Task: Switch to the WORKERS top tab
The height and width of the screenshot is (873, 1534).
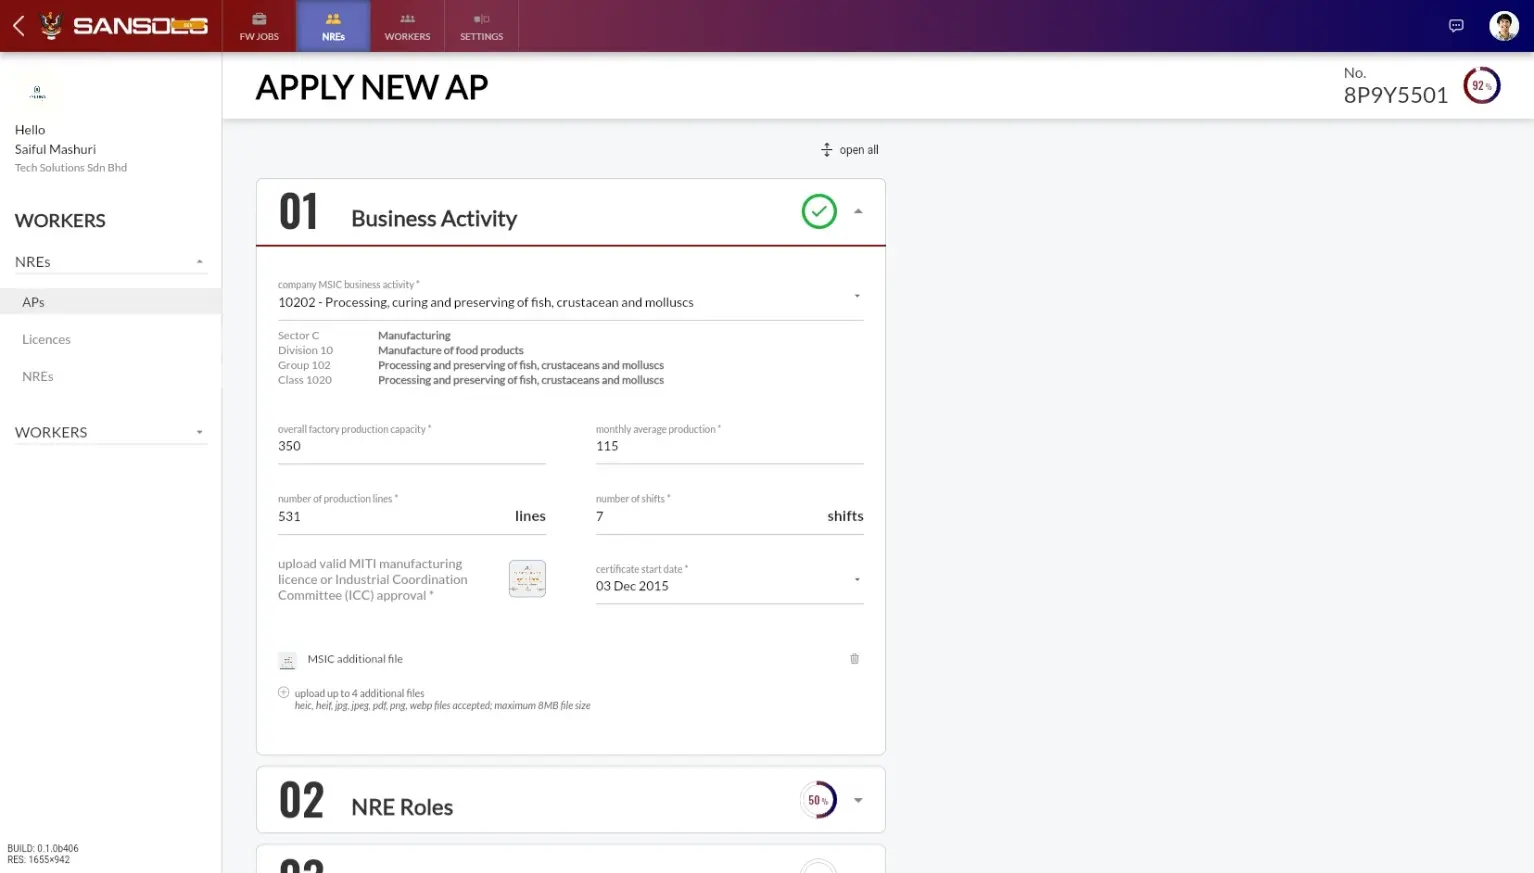Action: 407,26
